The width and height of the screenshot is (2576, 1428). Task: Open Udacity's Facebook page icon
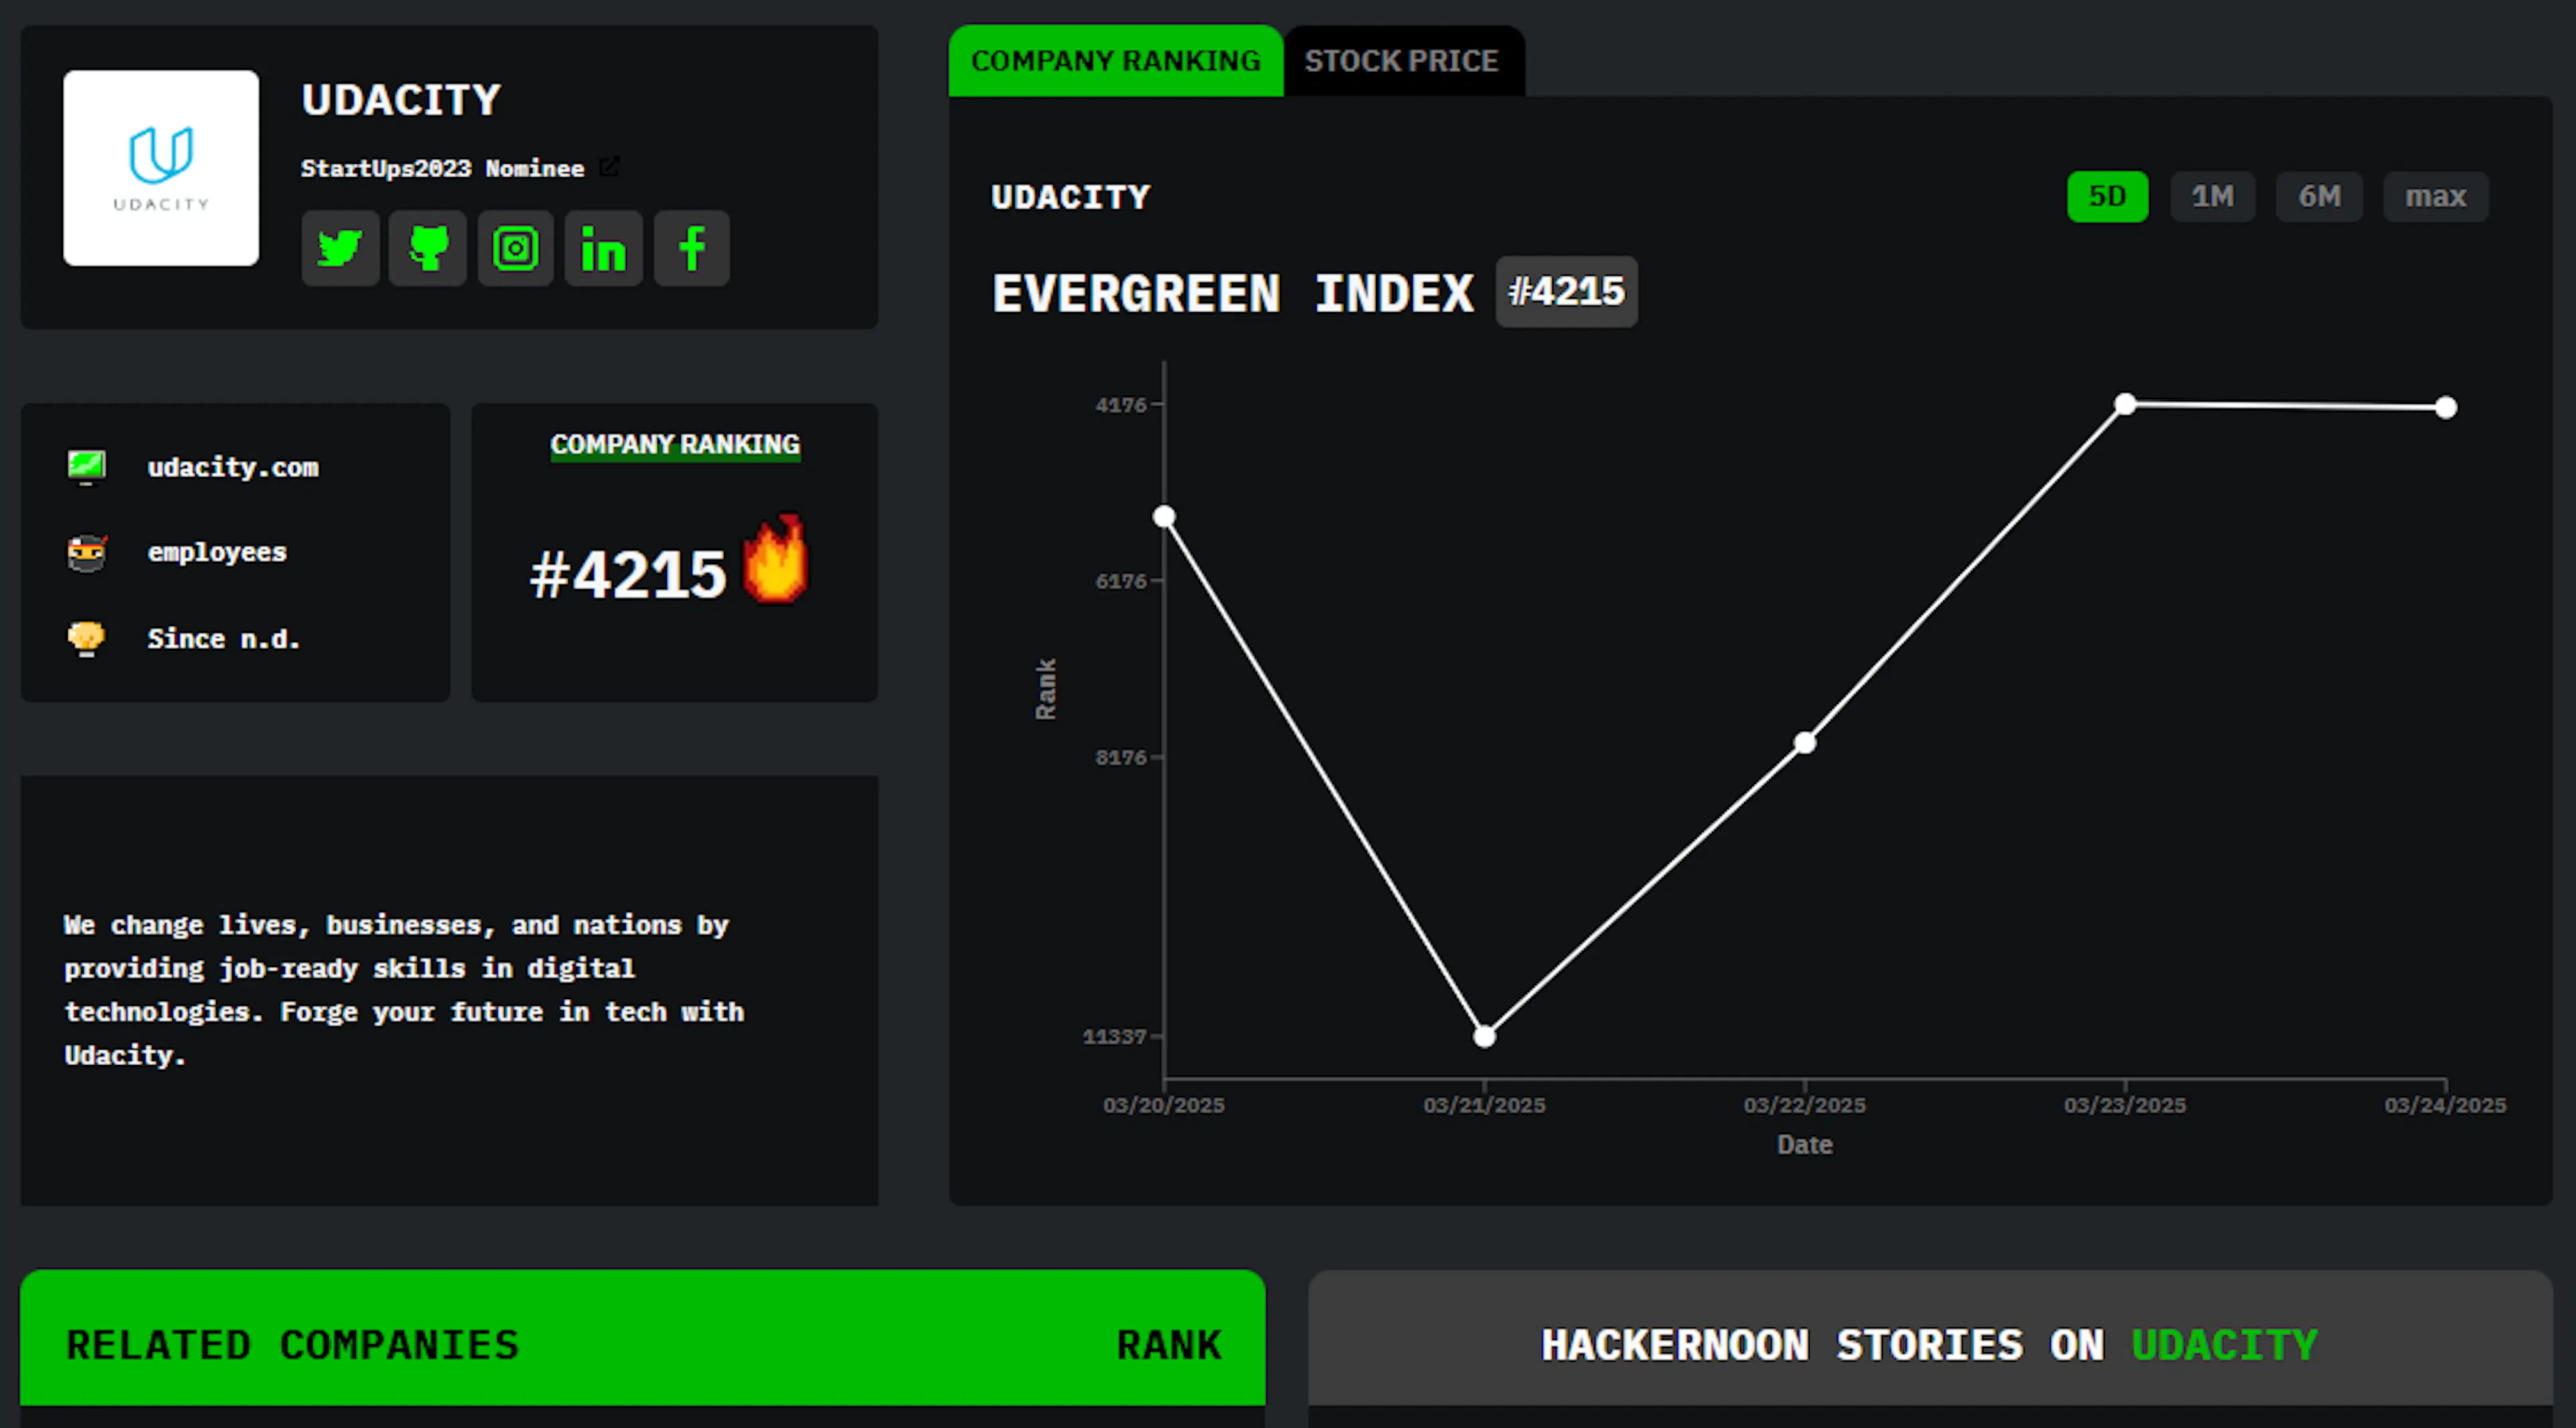692,248
